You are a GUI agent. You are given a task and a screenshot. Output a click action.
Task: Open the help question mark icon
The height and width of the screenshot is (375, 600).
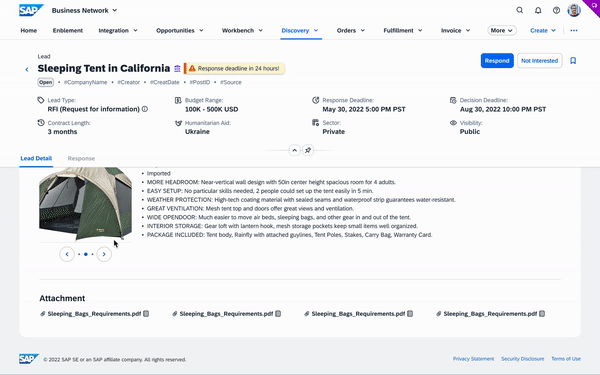pyautogui.click(x=556, y=10)
